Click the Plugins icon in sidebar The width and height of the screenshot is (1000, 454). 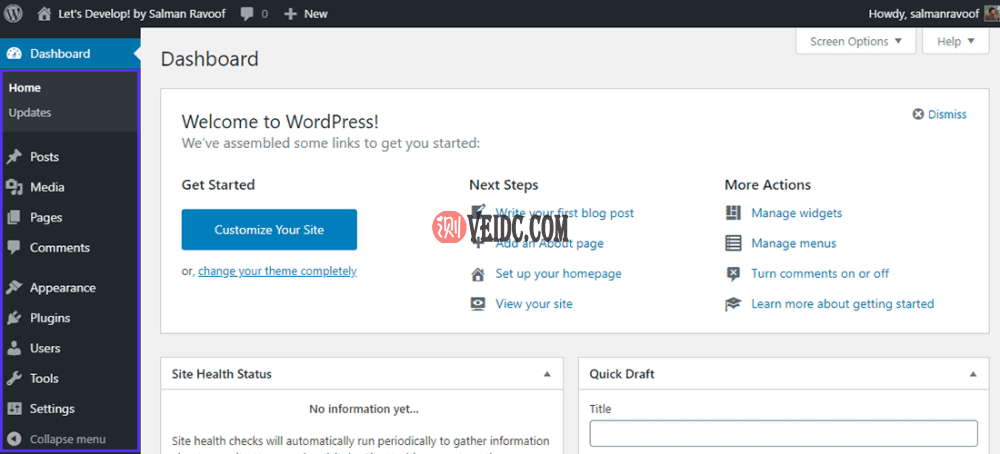tap(14, 318)
